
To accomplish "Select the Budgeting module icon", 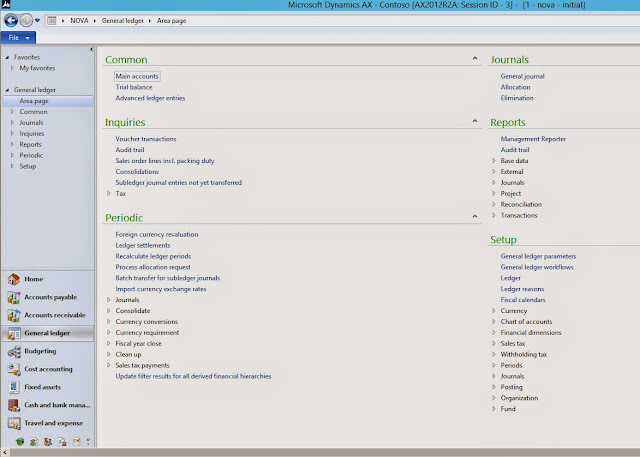I will 13,351.
